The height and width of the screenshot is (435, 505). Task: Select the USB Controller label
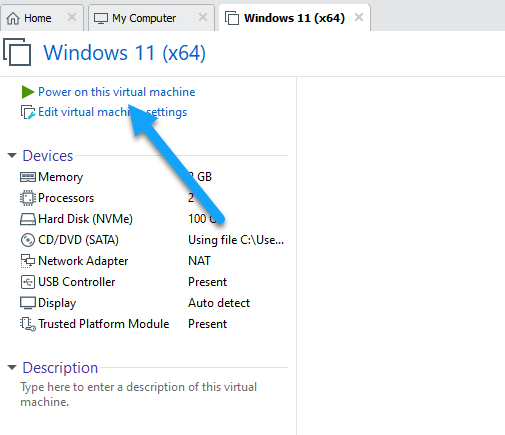pyautogui.click(x=77, y=282)
